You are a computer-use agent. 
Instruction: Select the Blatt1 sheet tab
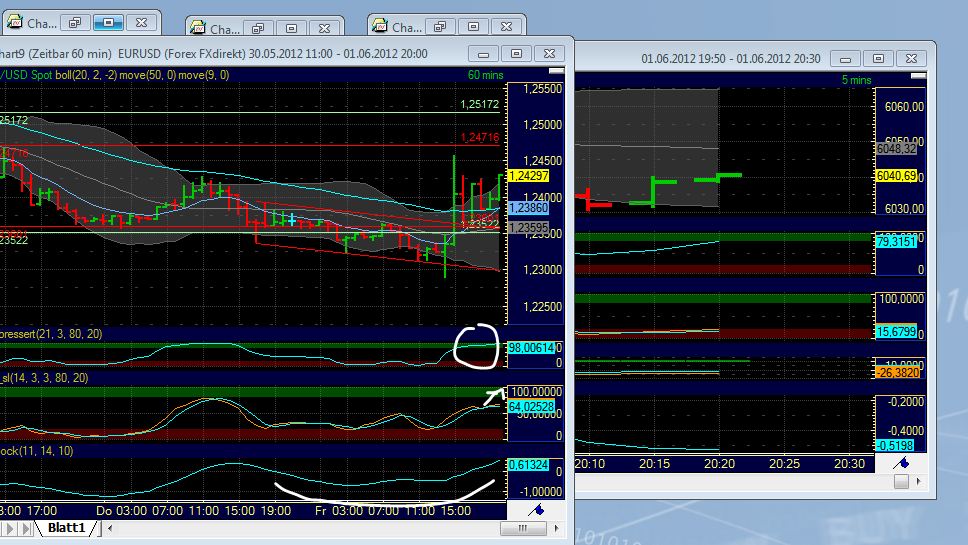point(66,528)
